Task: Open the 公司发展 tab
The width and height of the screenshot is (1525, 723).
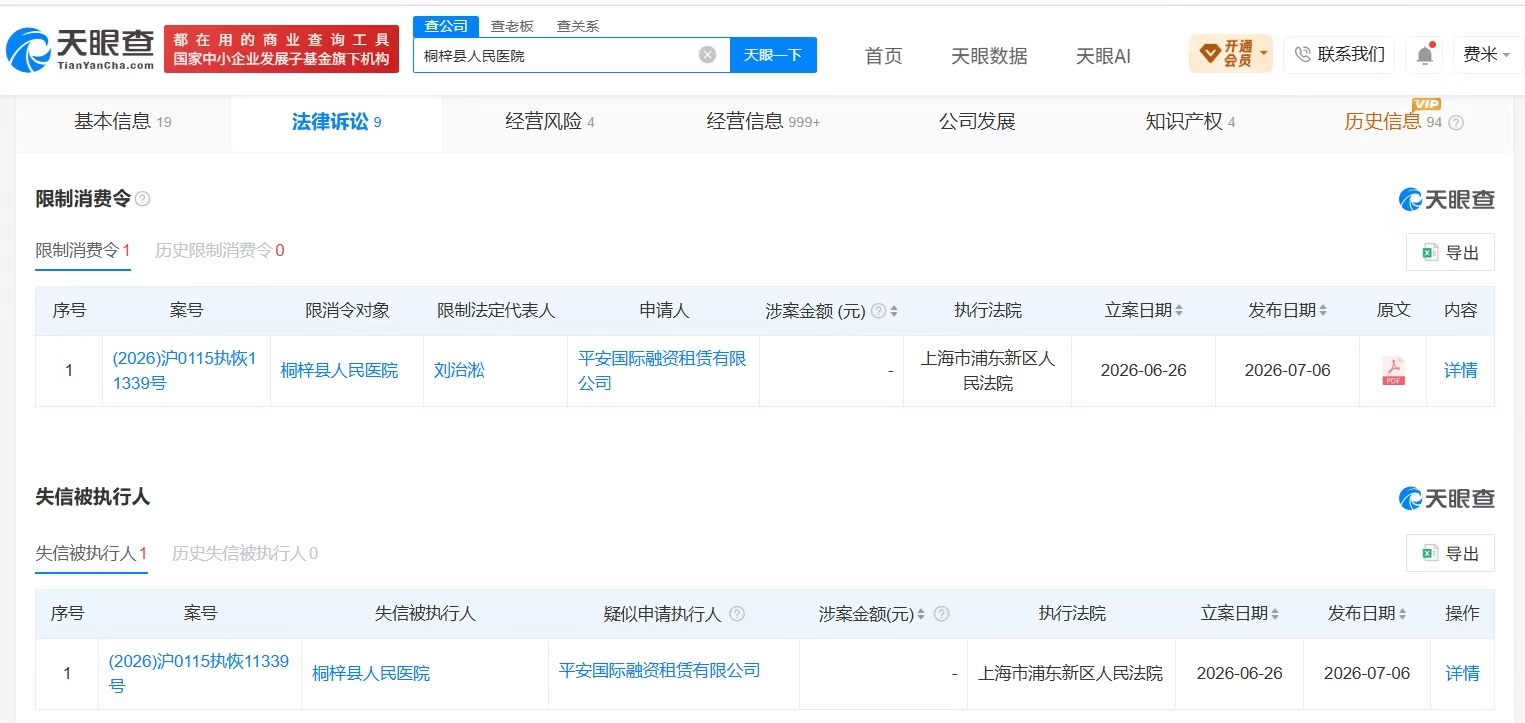Action: (977, 122)
